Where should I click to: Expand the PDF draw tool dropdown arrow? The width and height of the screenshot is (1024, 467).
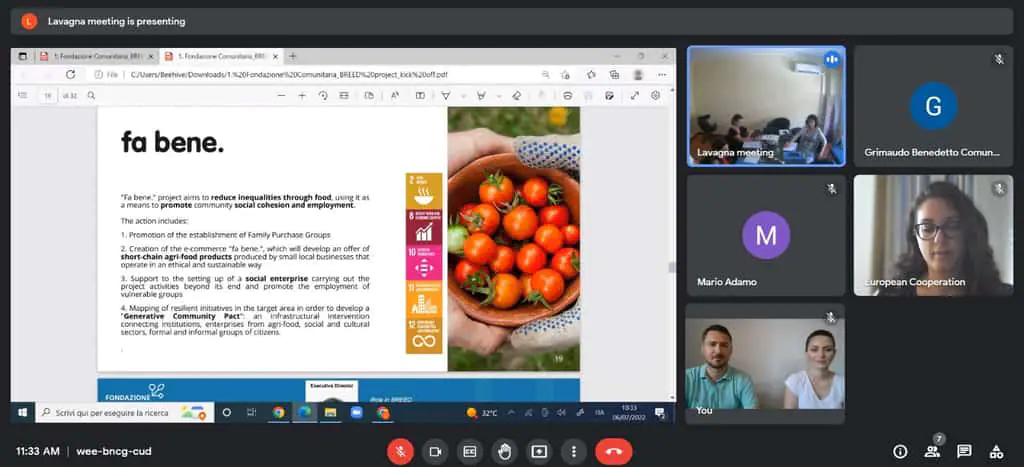[x=461, y=95]
